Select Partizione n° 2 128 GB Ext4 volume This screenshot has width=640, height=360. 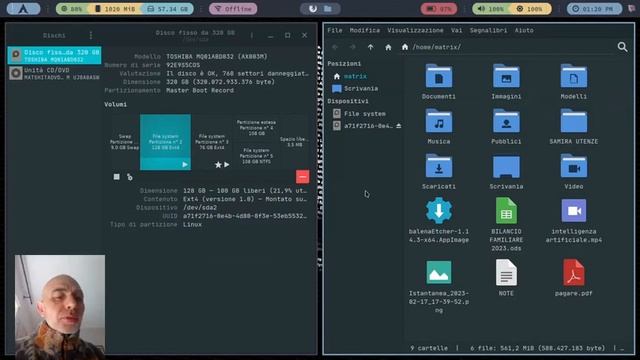(165, 142)
